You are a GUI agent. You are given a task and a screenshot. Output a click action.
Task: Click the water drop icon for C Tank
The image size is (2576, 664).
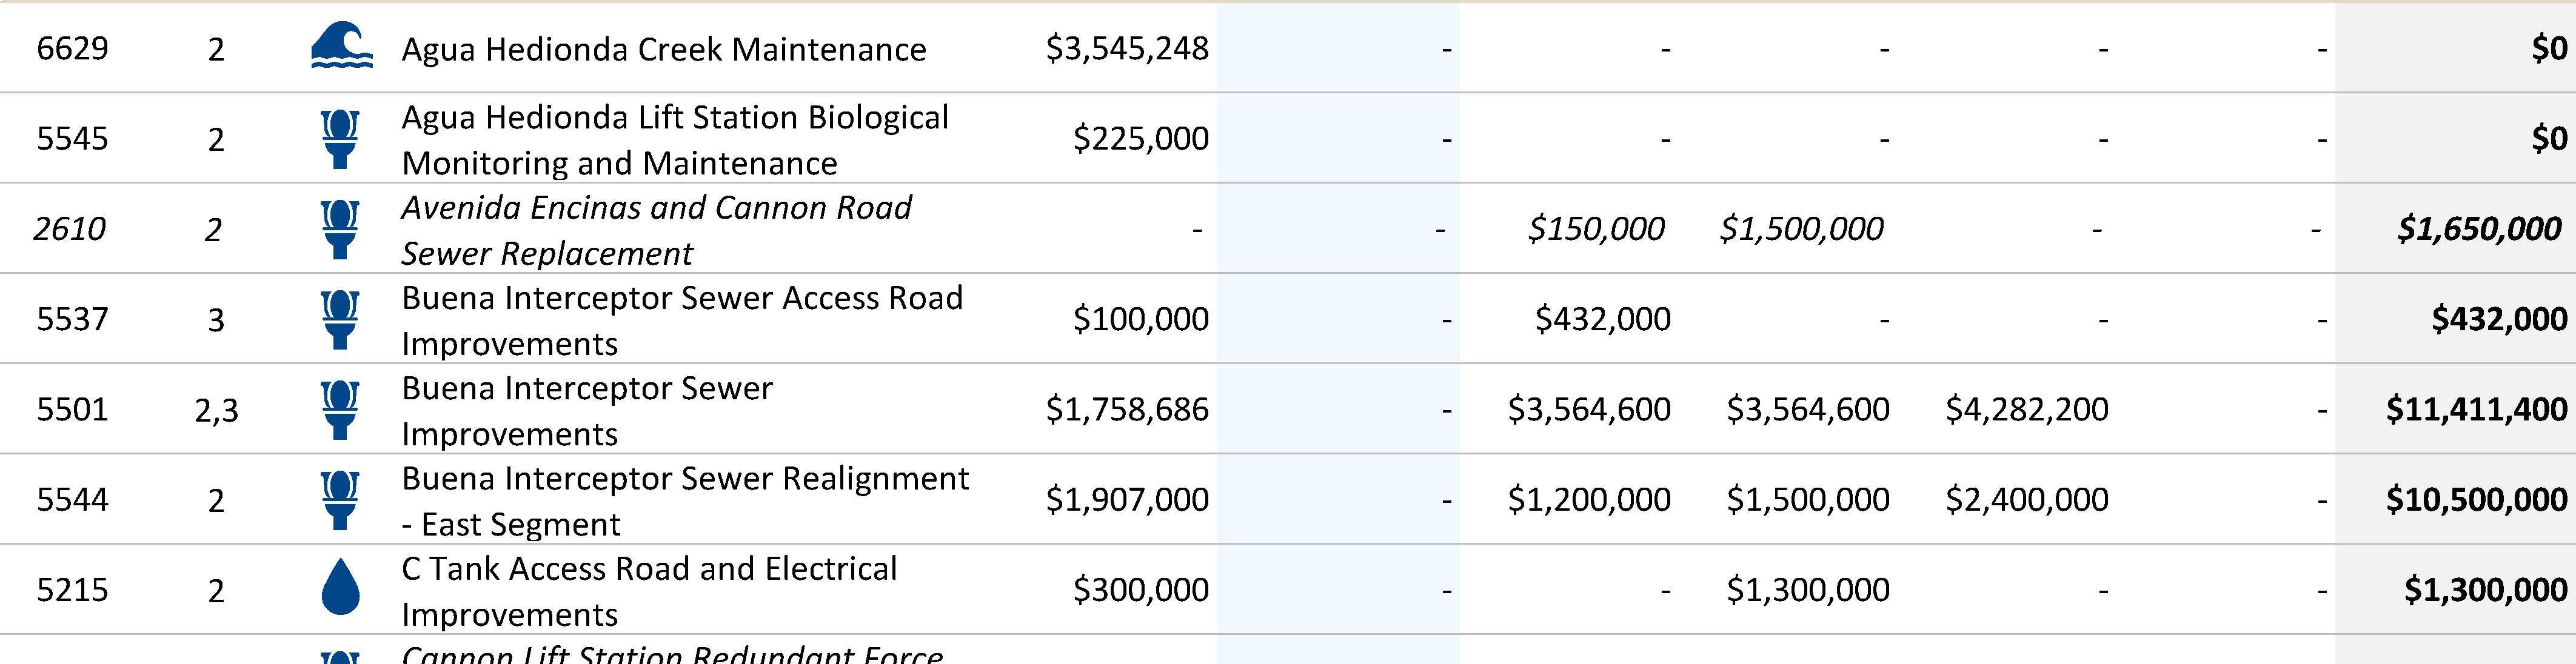point(340,587)
